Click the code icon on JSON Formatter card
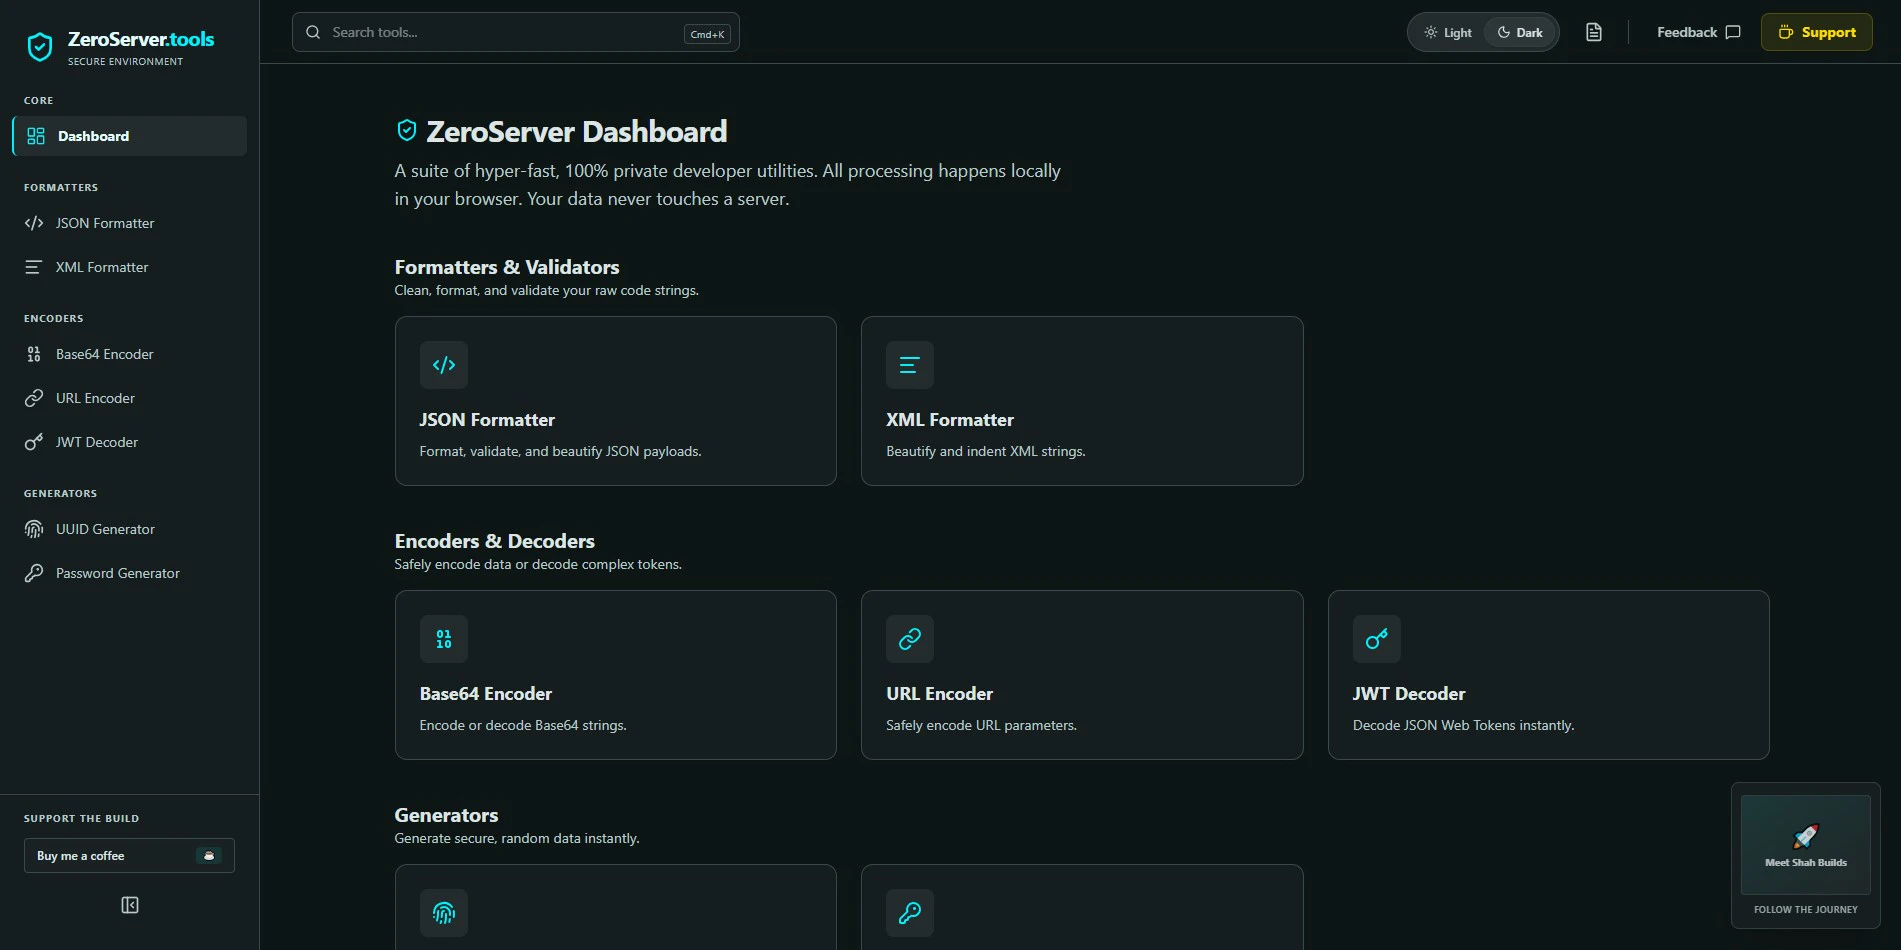Screen dimensions: 1901x950 [x=444, y=365]
